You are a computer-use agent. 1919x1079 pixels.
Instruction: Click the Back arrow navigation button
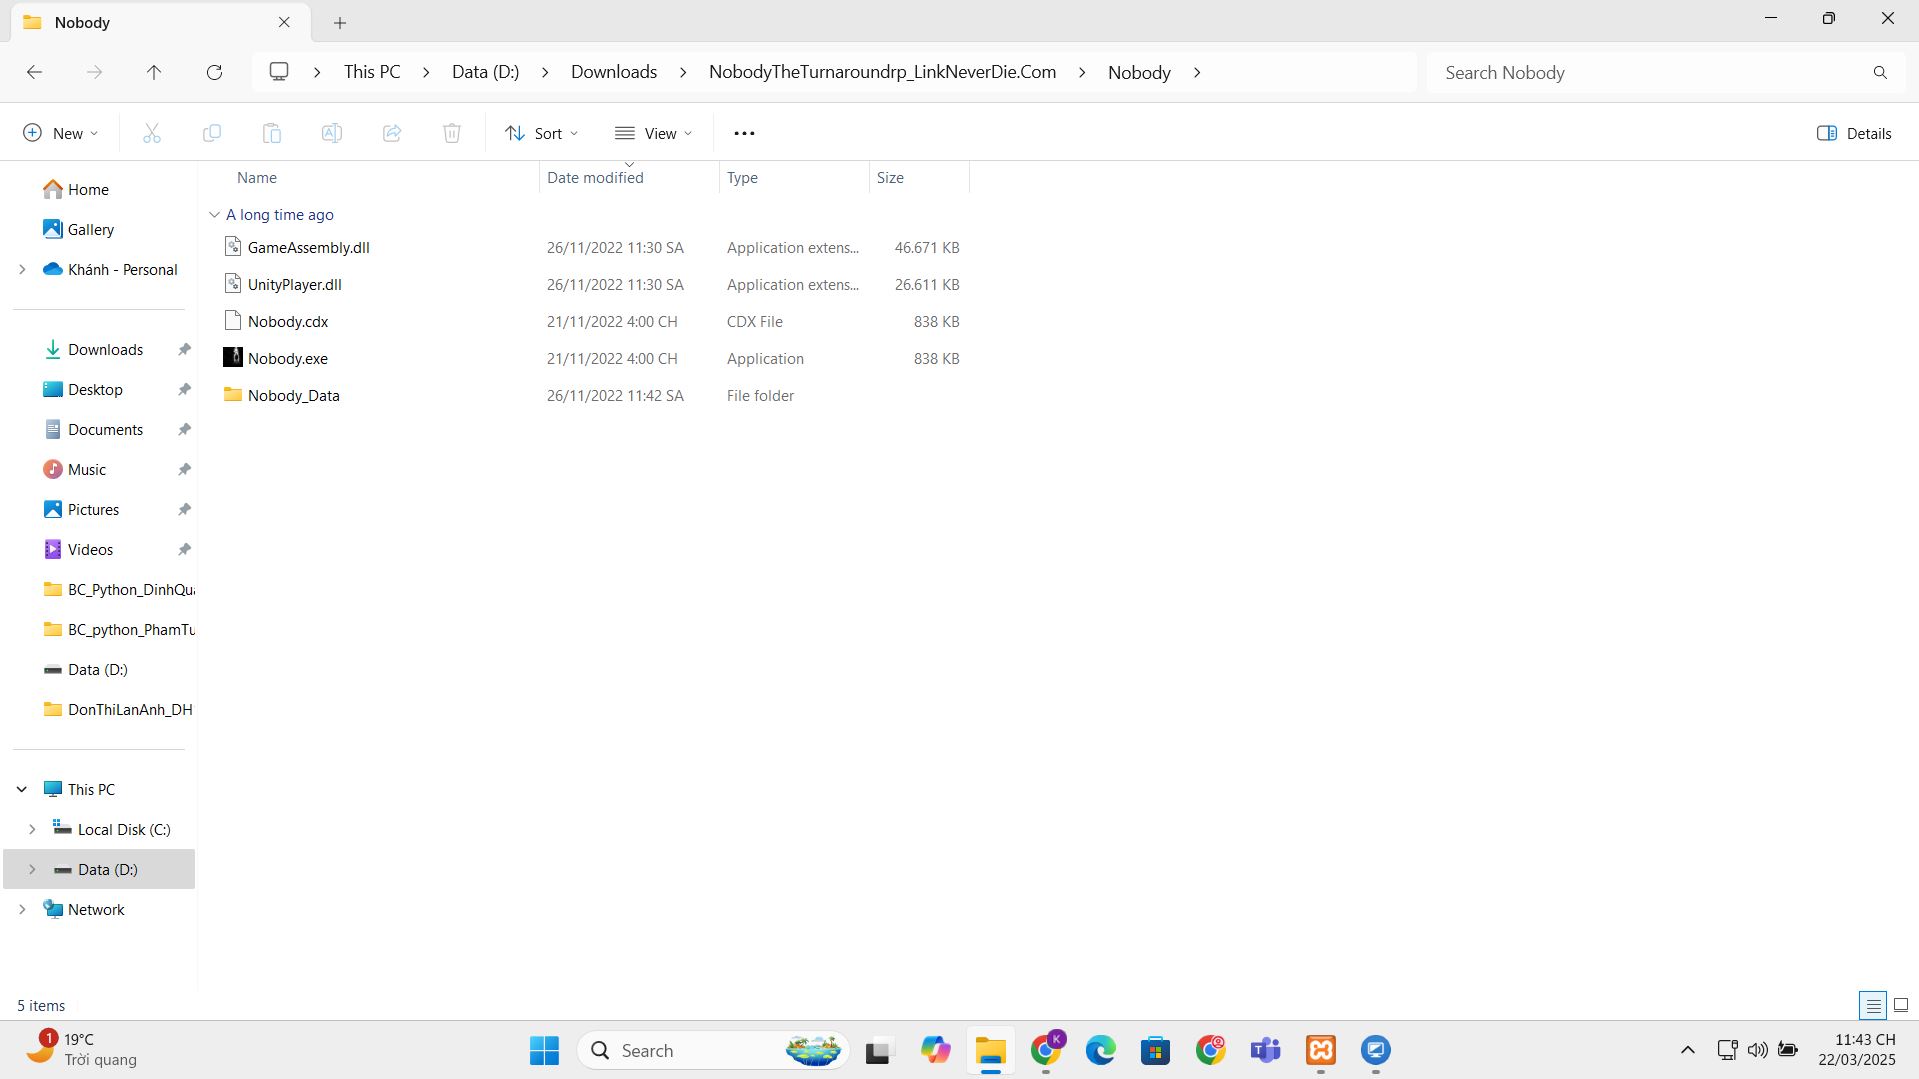point(34,72)
